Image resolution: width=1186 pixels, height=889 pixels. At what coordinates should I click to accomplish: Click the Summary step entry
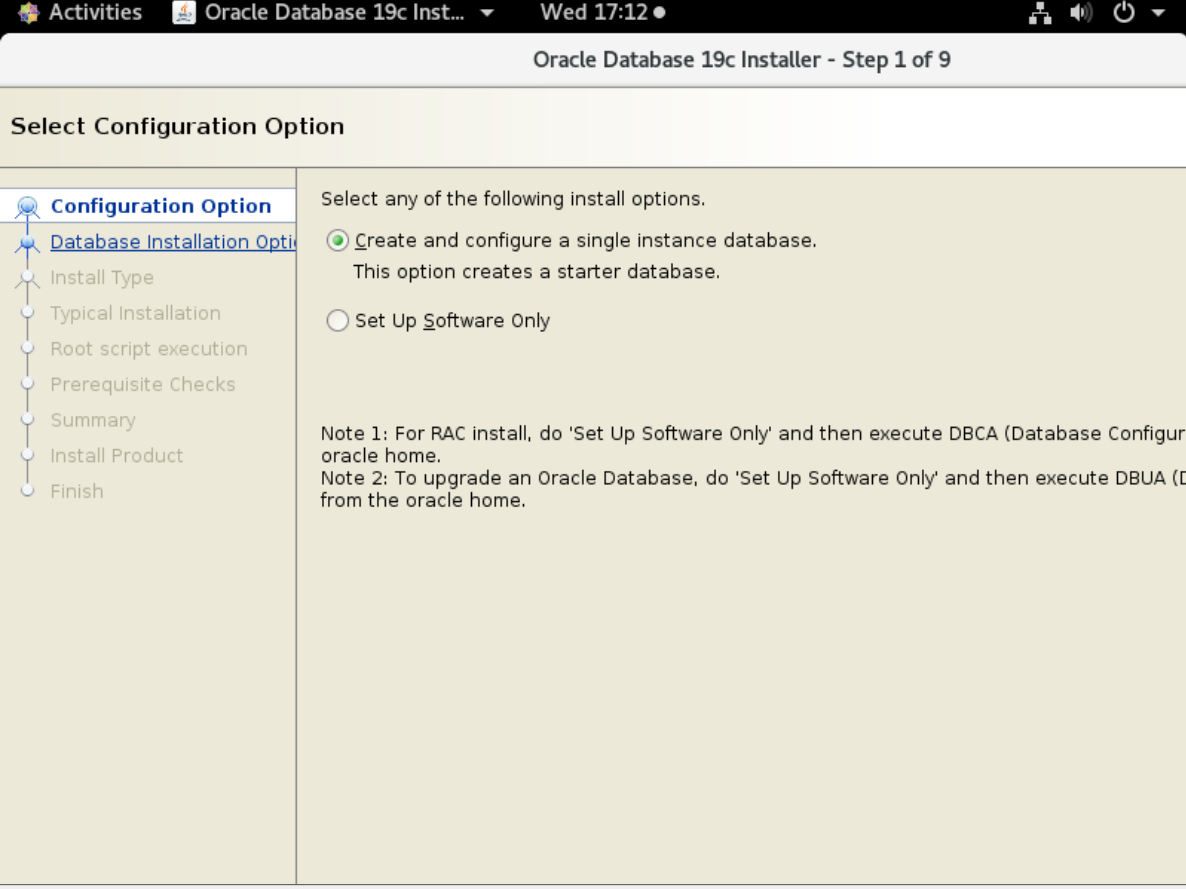pyautogui.click(x=93, y=420)
